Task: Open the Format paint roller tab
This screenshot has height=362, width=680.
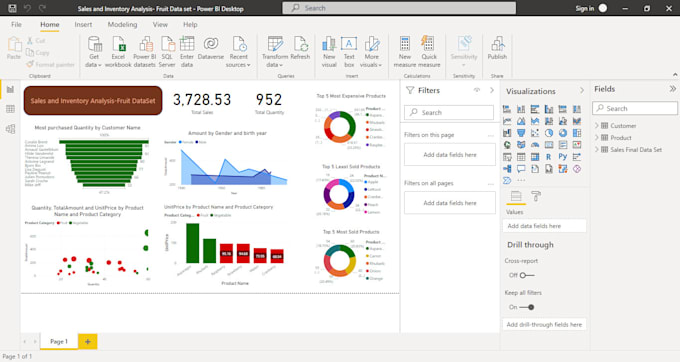Action: click(x=536, y=196)
